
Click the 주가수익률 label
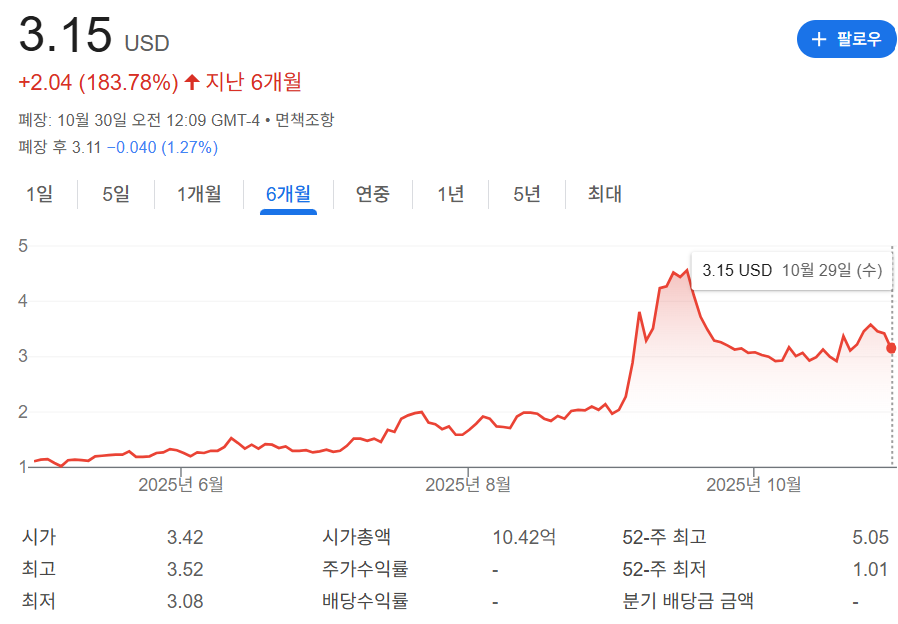coord(365,569)
